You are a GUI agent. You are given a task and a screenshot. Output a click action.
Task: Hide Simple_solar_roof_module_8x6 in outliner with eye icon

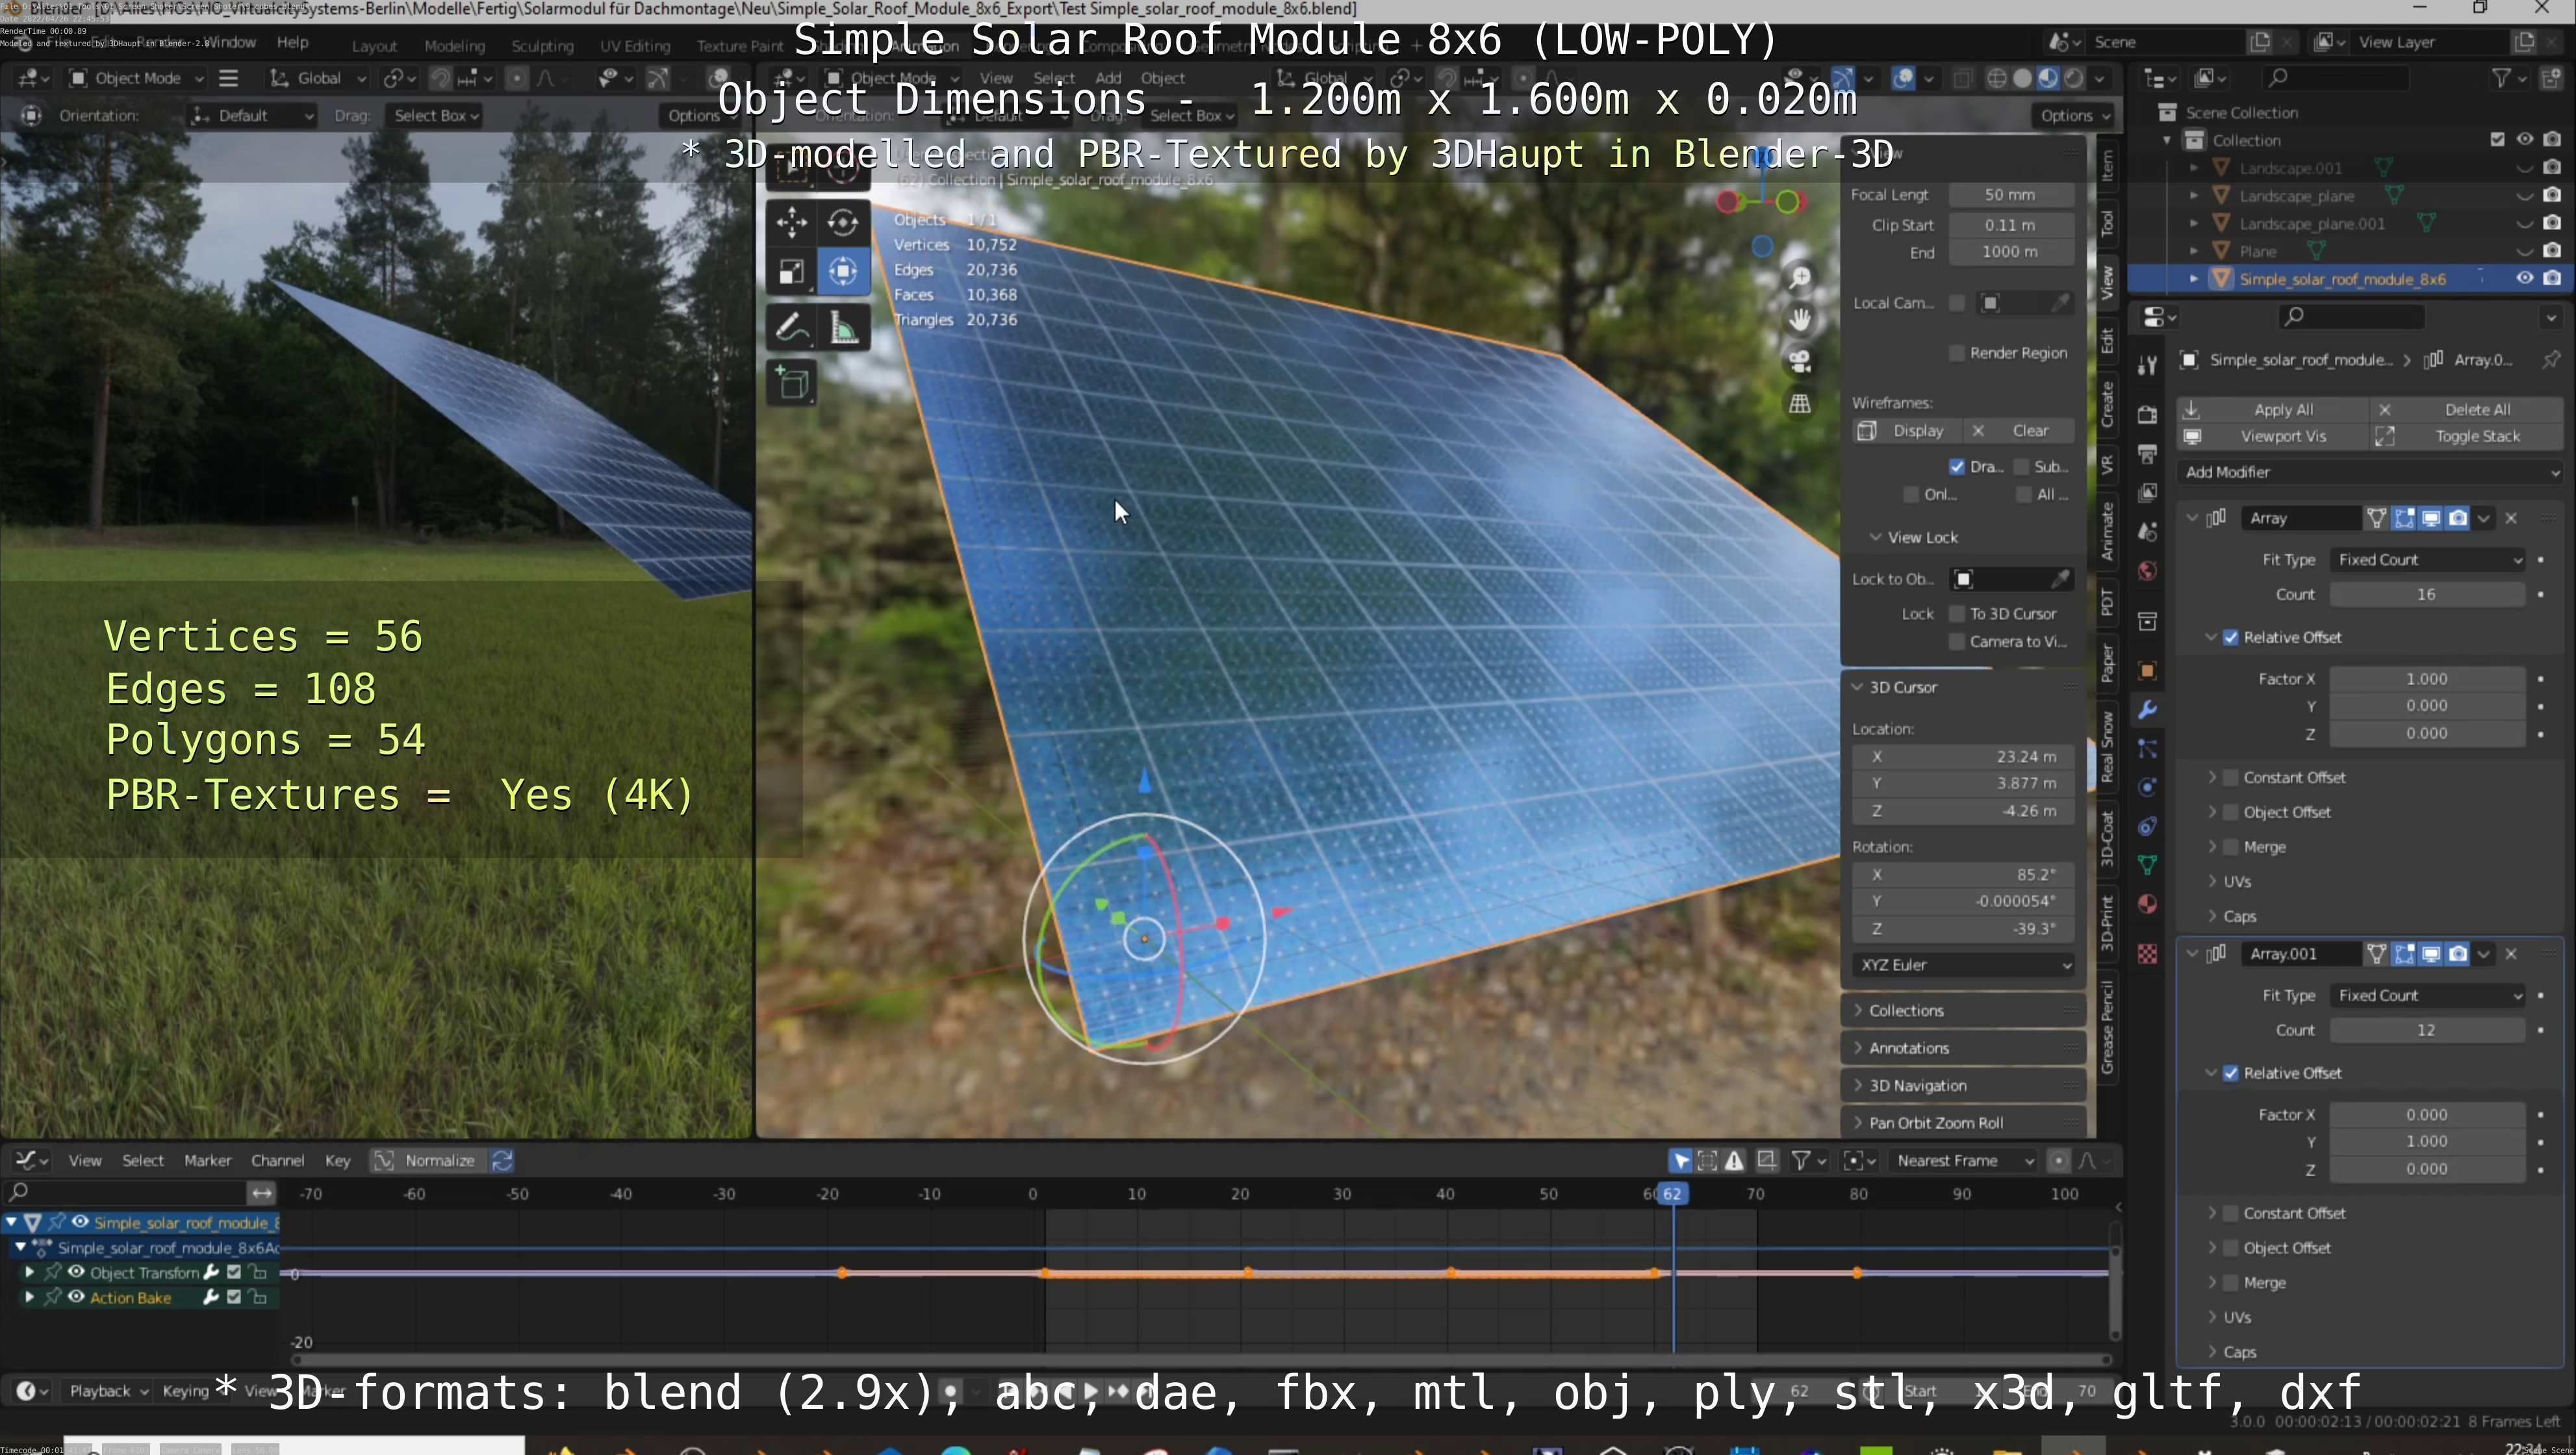(2524, 278)
